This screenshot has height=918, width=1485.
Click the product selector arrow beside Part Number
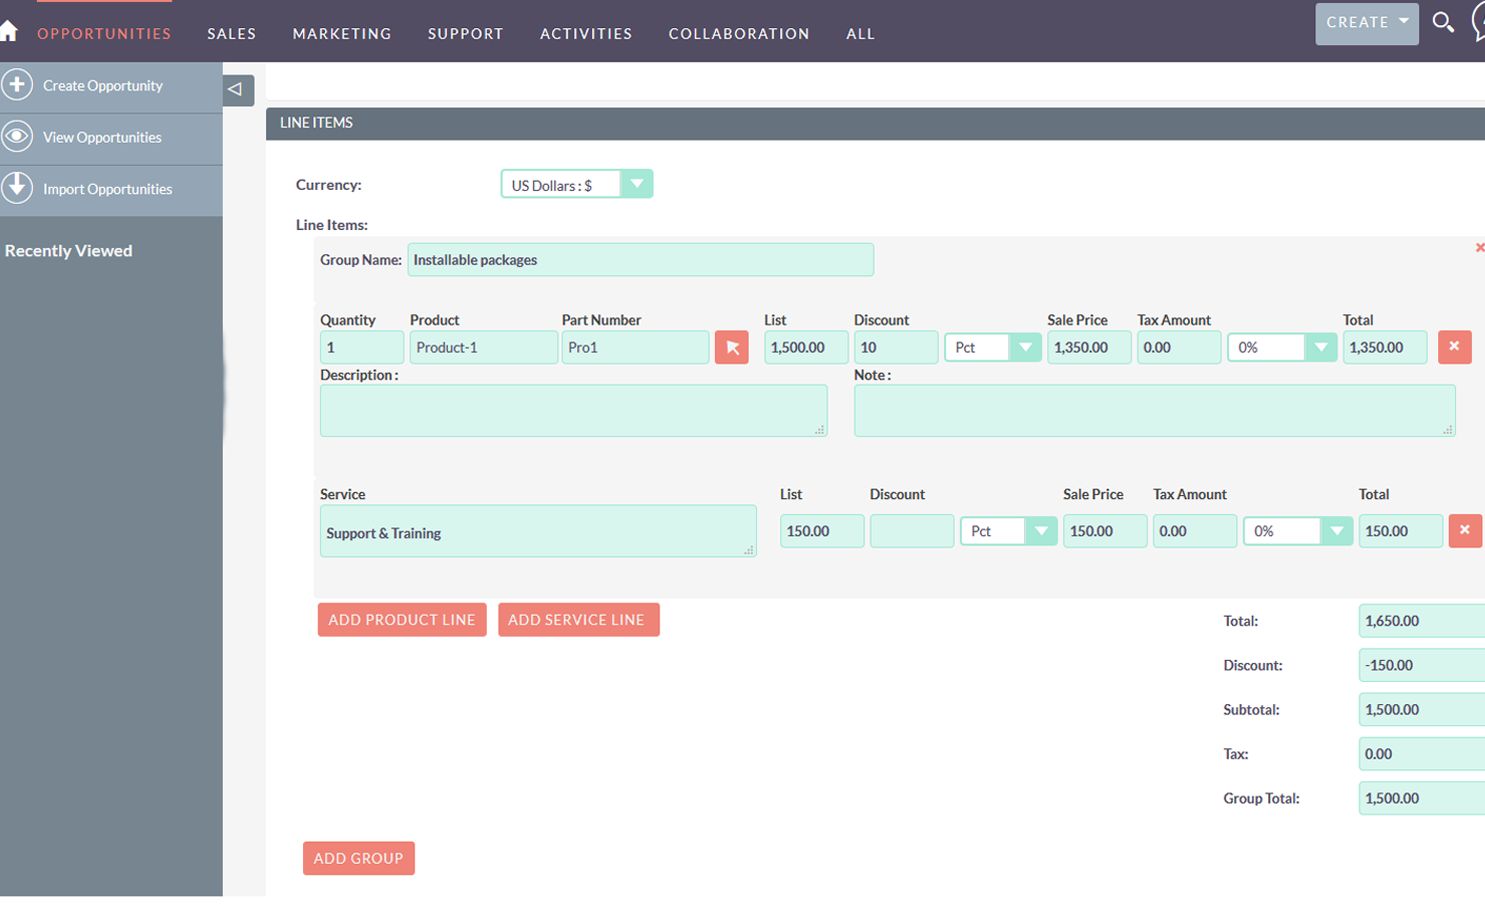pos(731,347)
